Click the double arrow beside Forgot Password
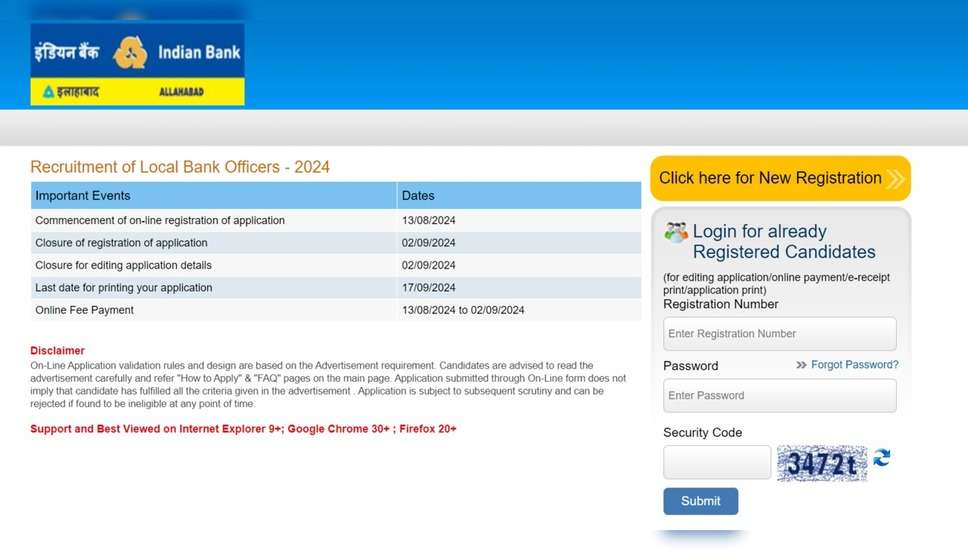This screenshot has height=550, width=968. pyautogui.click(x=801, y=366)
